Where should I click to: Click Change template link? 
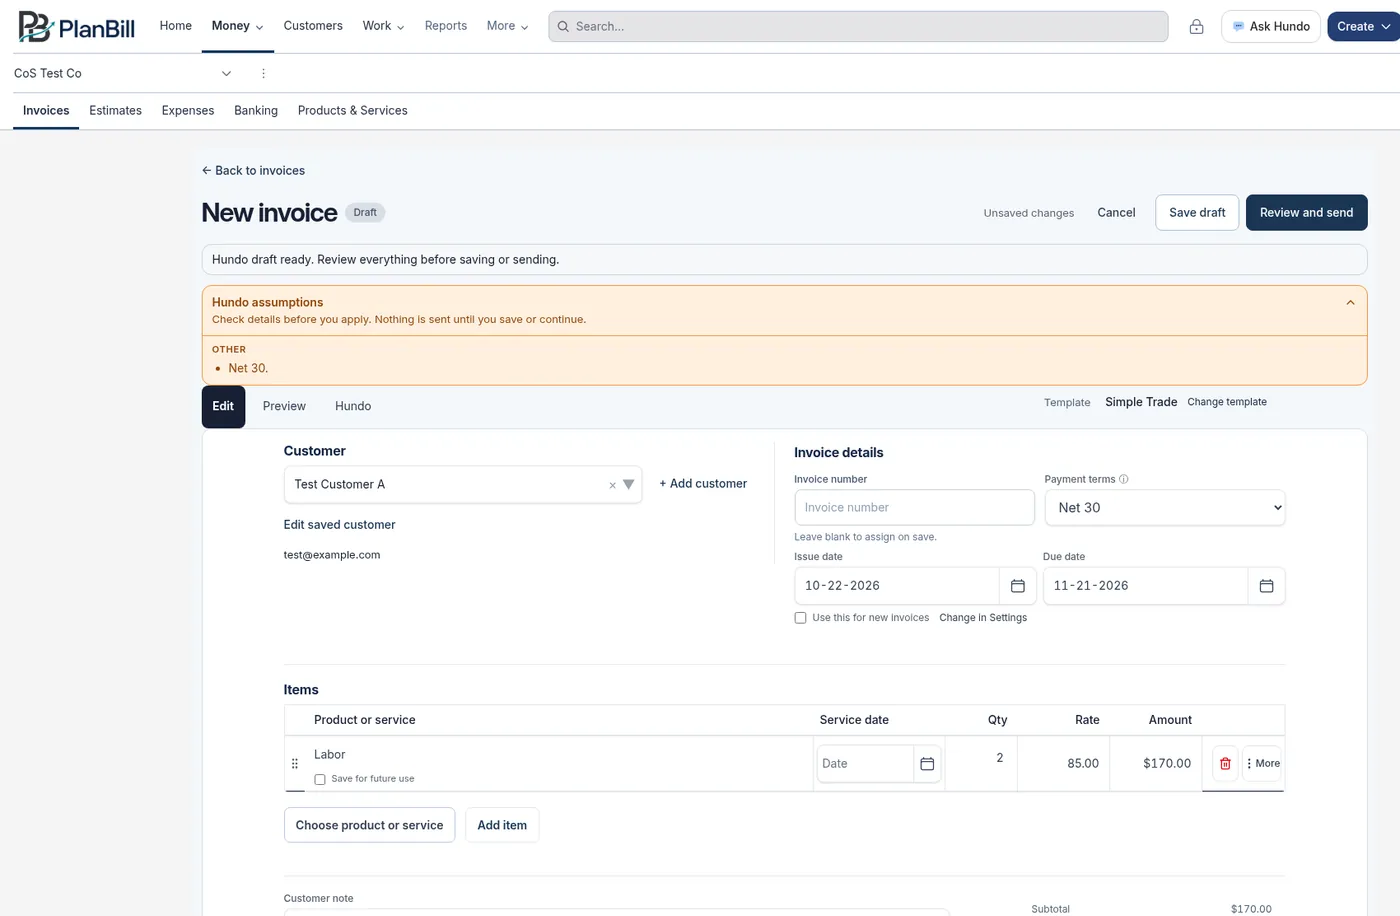1227,402
